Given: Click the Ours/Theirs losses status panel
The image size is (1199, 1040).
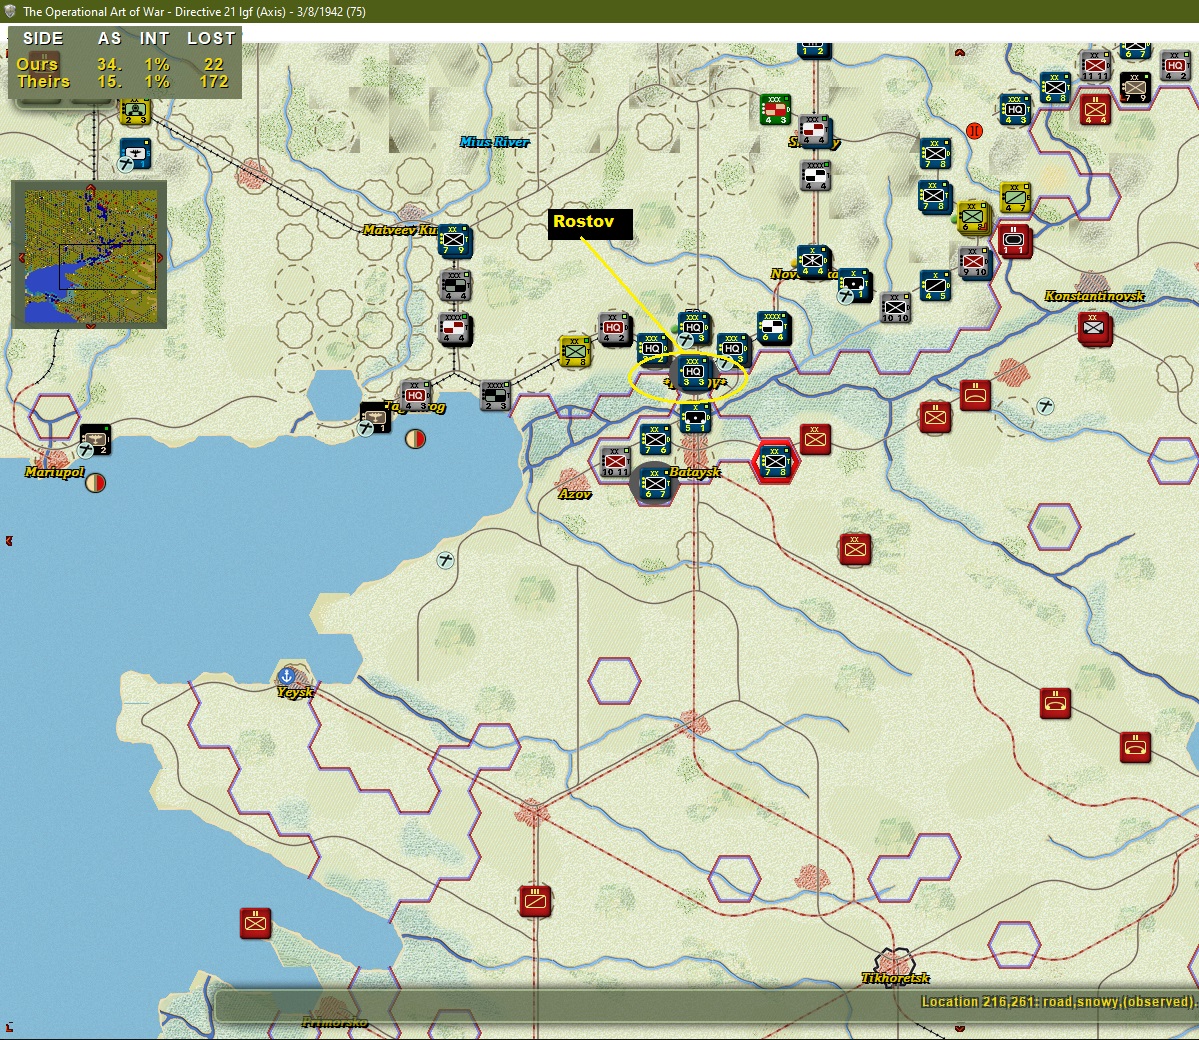Looking at the screenshot, I should (125, 62).
